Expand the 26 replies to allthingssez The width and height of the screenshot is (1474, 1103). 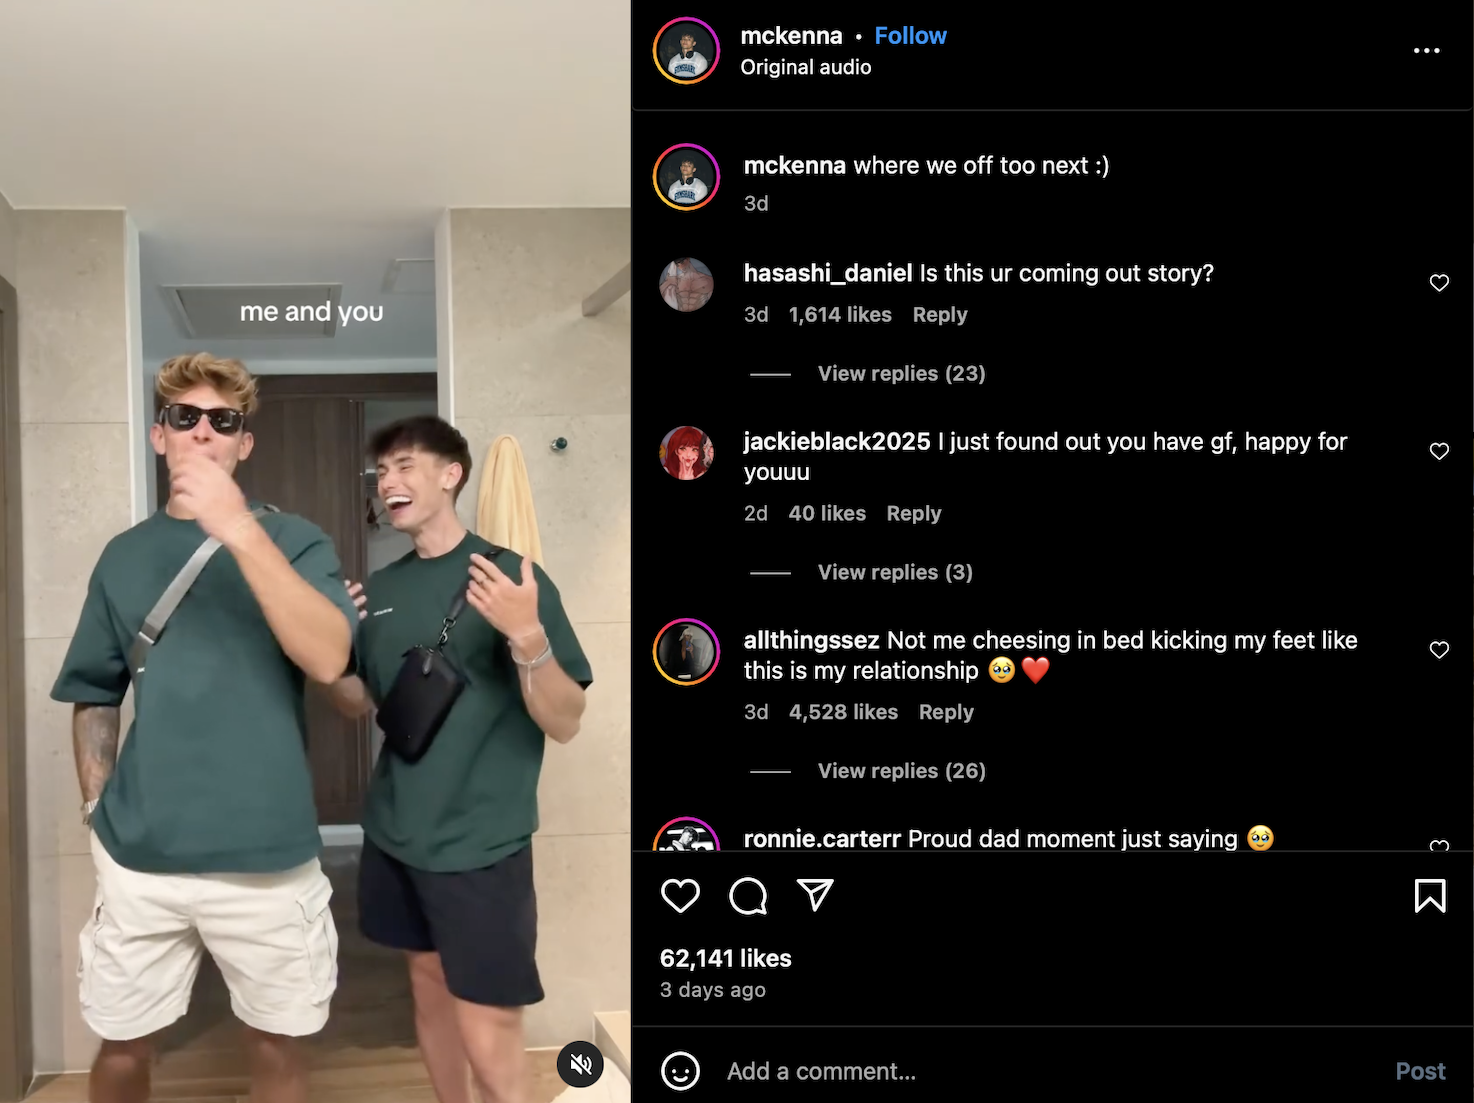point(901,771)
